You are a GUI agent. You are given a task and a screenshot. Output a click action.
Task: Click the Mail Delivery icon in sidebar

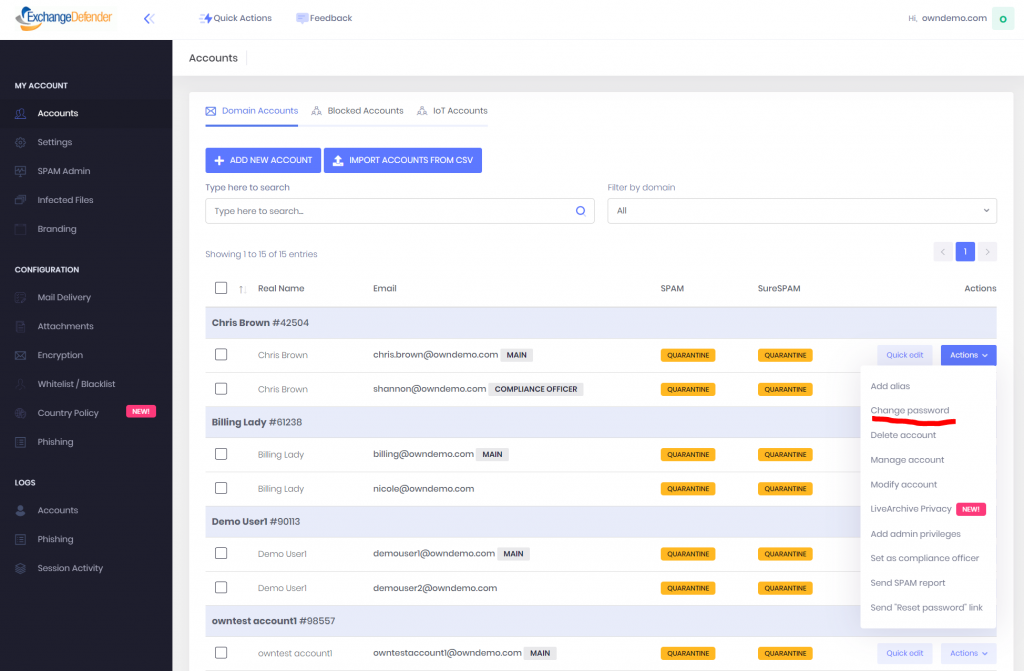(21, 297)
